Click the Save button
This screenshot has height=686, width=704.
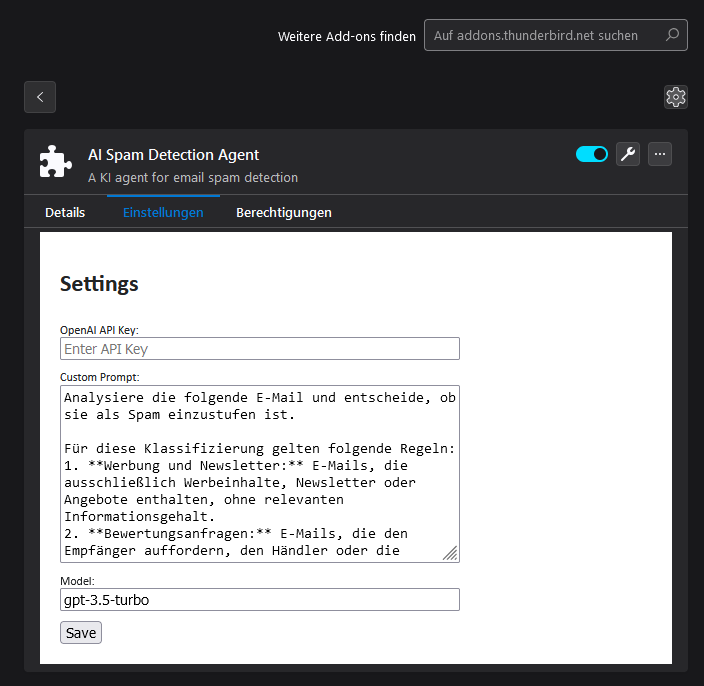[81, 633]
